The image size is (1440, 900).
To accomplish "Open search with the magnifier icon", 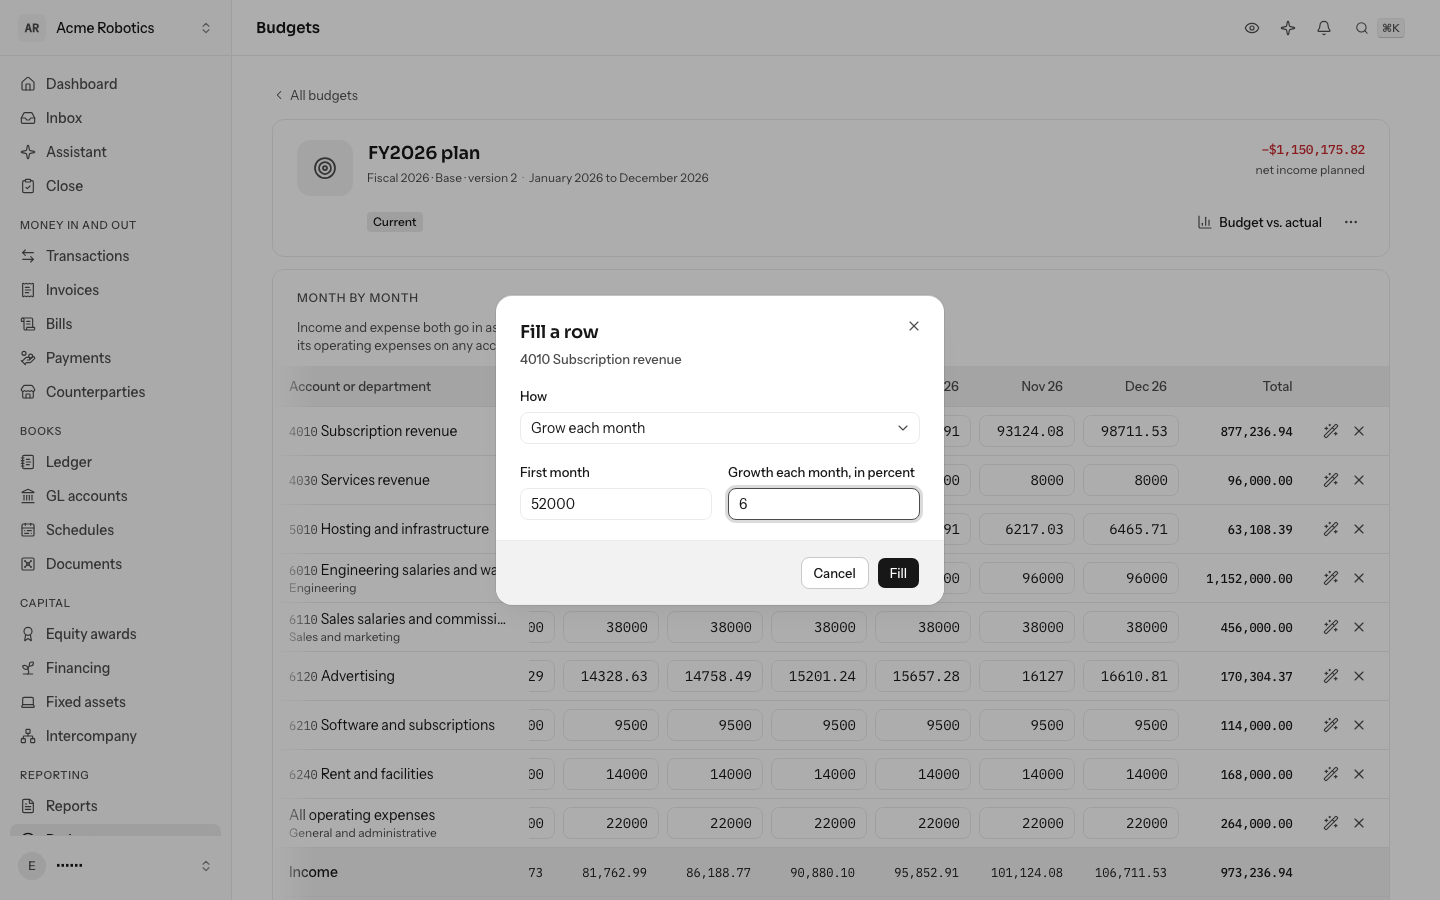I will tap(1362, 28).
